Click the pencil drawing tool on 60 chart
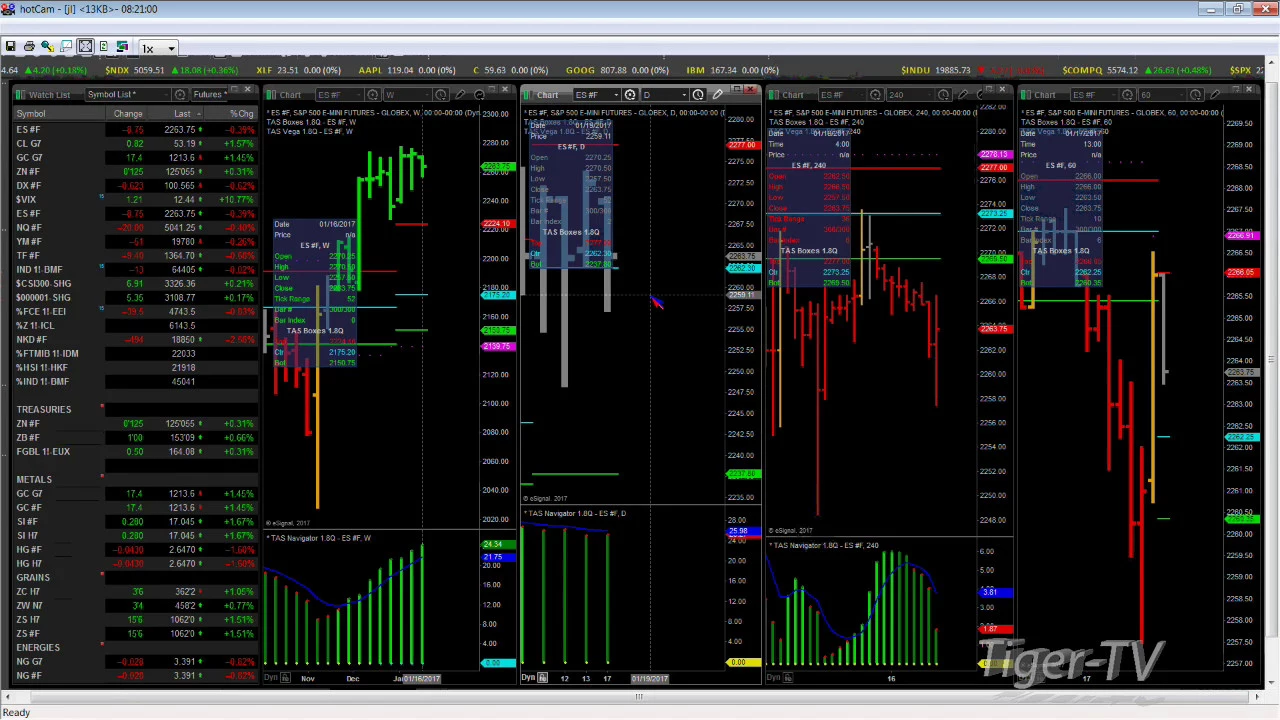The width and height of the screenshot is (1280, 720). [x=1216, y=95]
